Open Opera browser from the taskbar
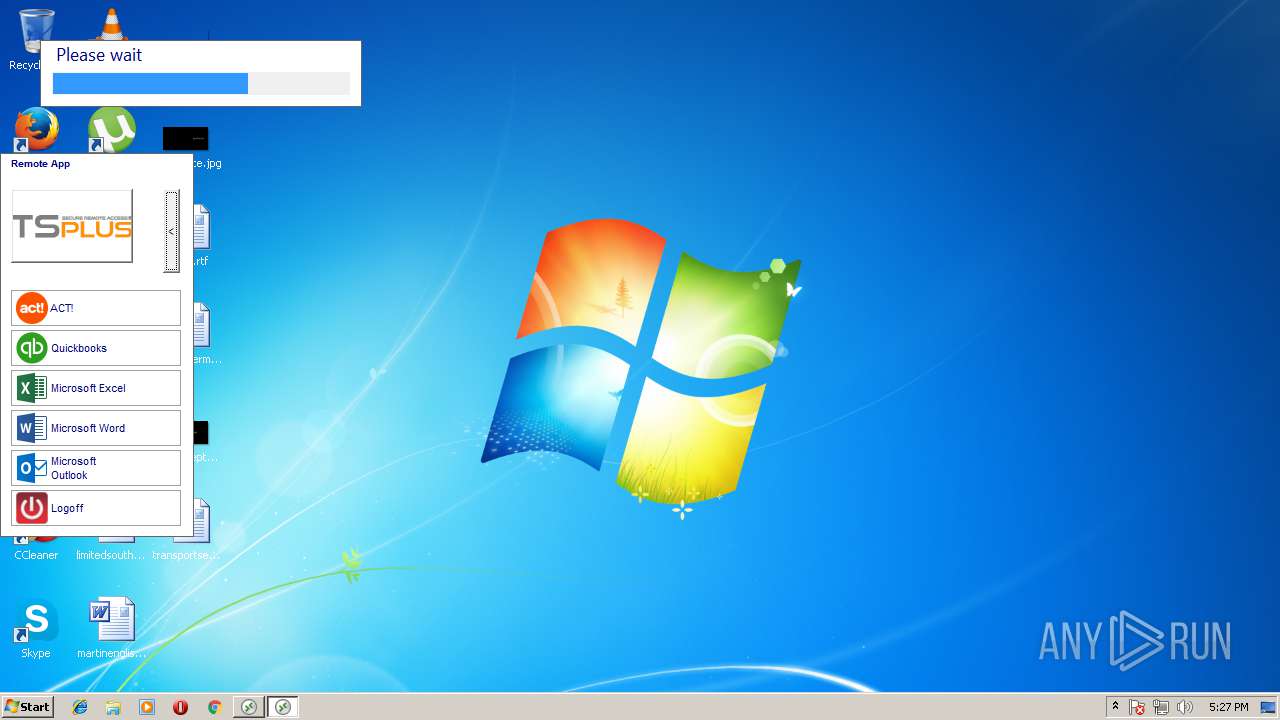Viewport: 1280px width, 720px height. (x=180, y=707)
